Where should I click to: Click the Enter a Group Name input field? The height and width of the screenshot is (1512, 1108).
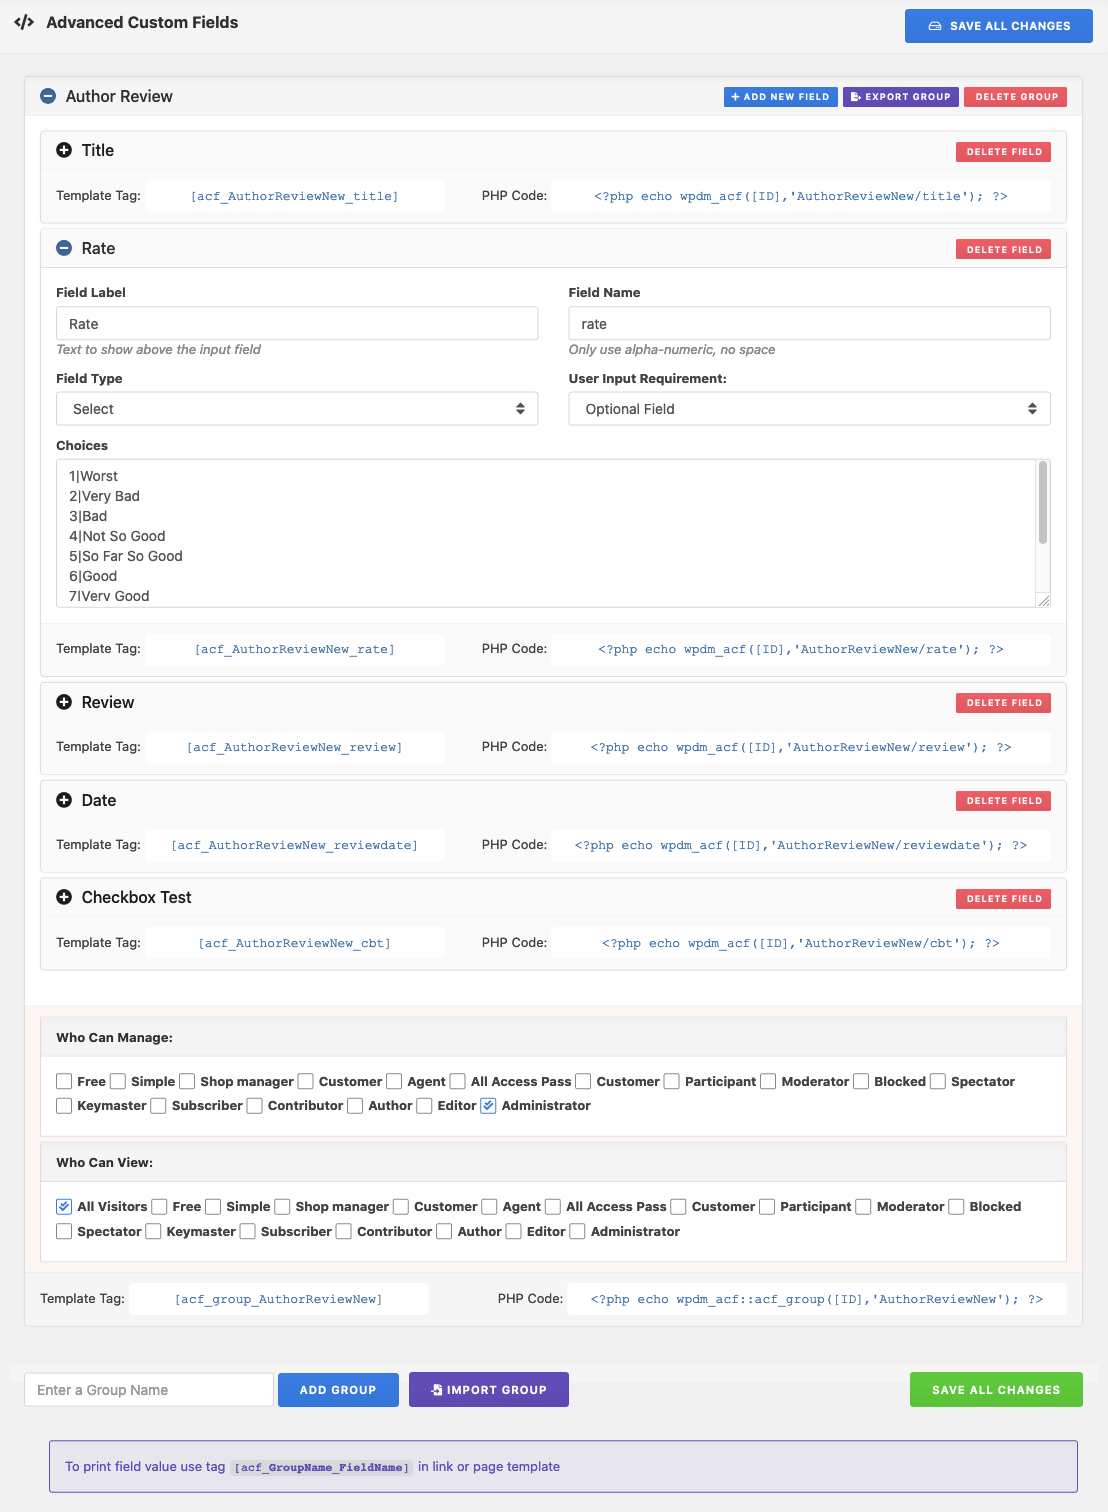pyautogui.click(x=148, y=1389)
